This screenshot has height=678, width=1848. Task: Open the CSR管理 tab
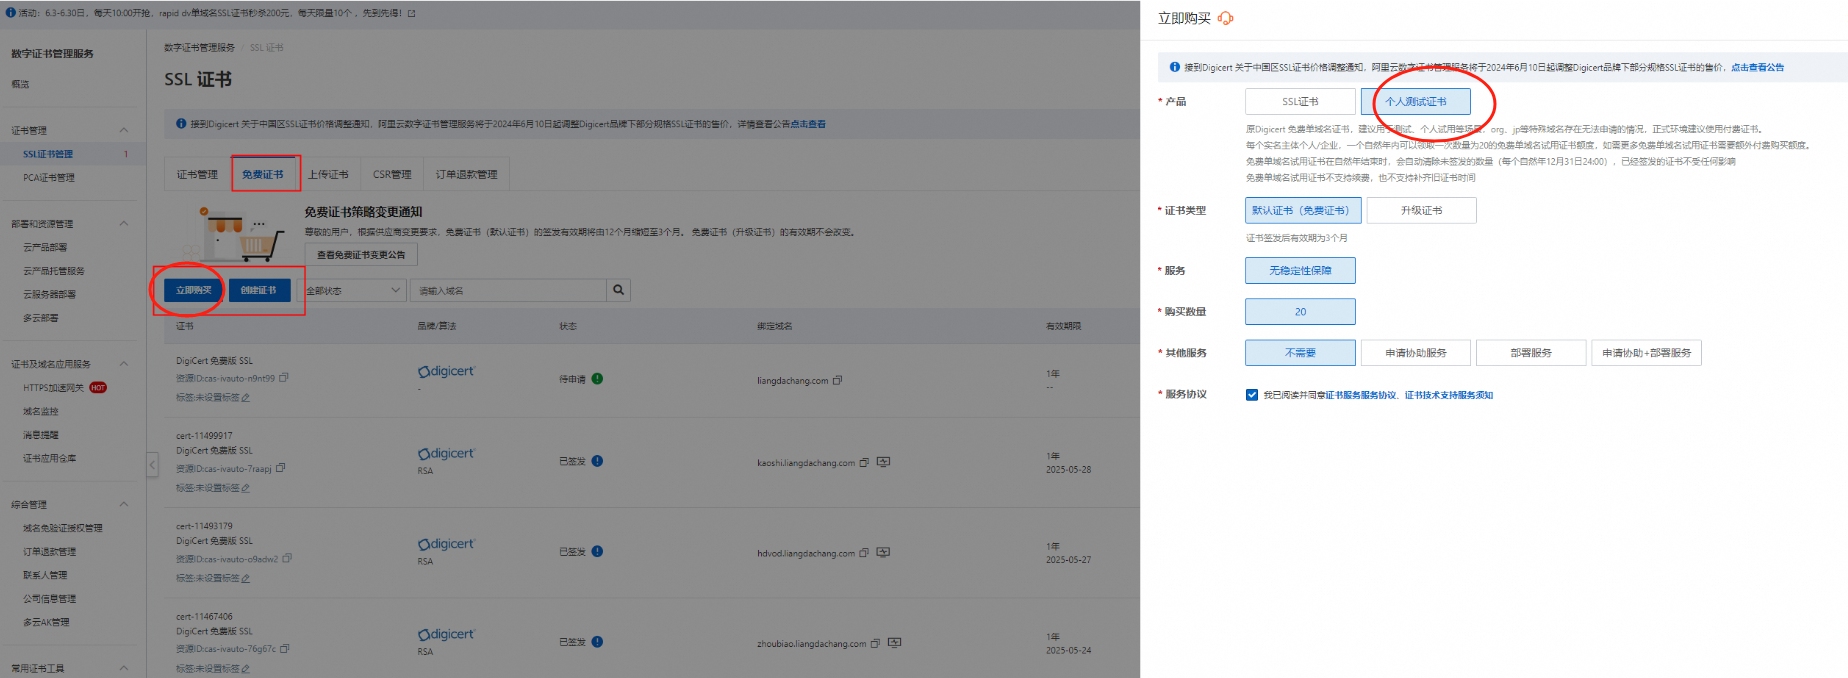pyautogui.click(x=392, y=174)
